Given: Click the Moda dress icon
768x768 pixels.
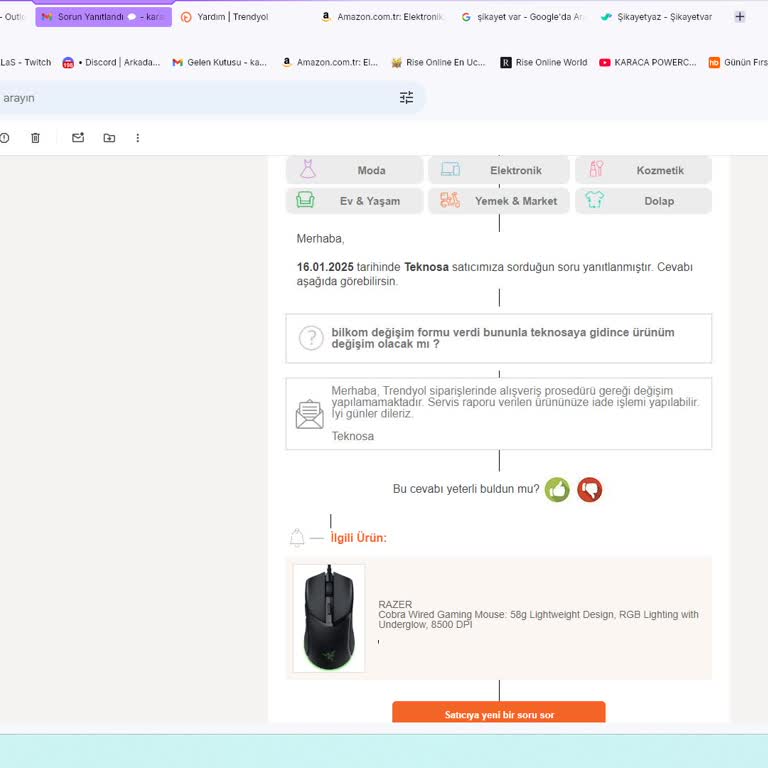Looking at the screenshot, I should pos(308,169).
